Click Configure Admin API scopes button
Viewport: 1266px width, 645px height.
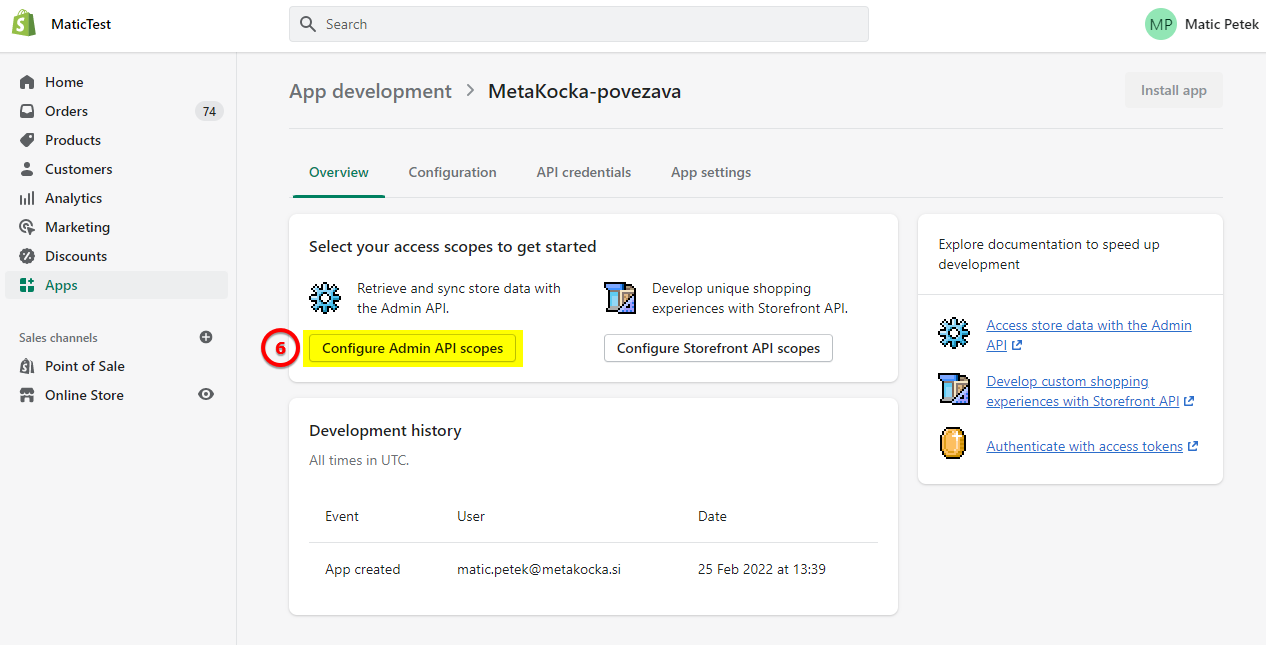click(x=412, y=348)
